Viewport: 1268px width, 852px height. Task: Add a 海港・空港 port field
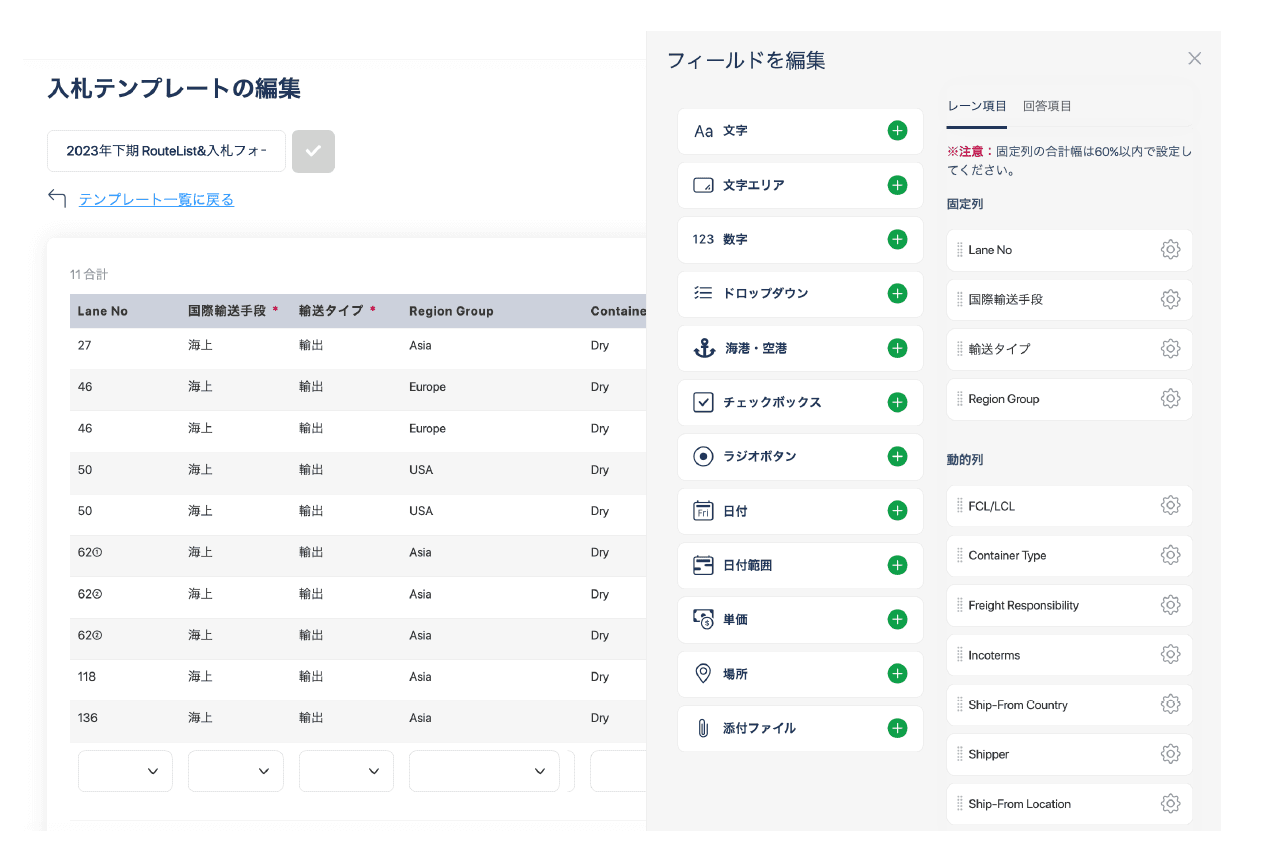897,348
